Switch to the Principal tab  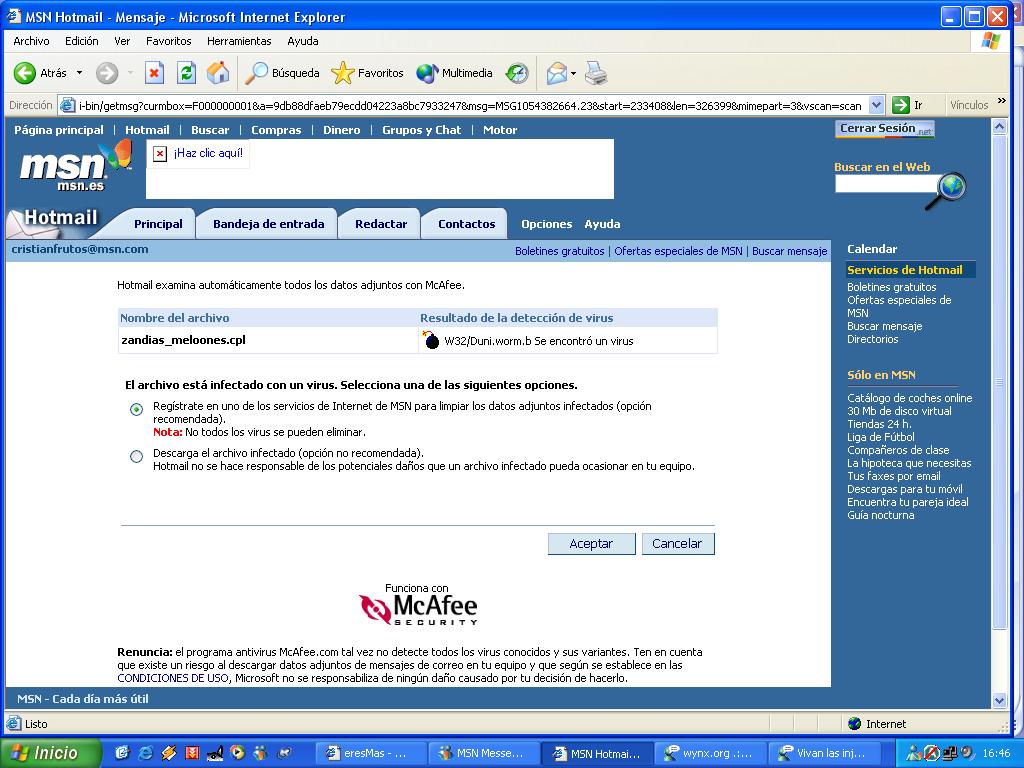[x=158, y=224]
